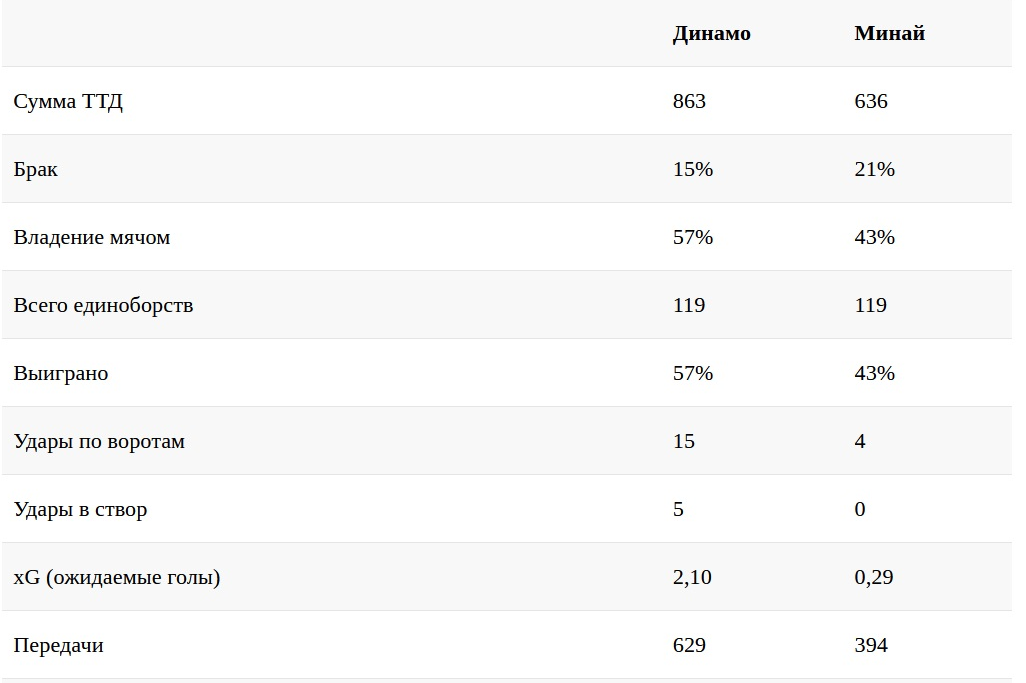The image size is (1026, 683).
Task: Click the Минай column header
Action: tap(889, 33)
